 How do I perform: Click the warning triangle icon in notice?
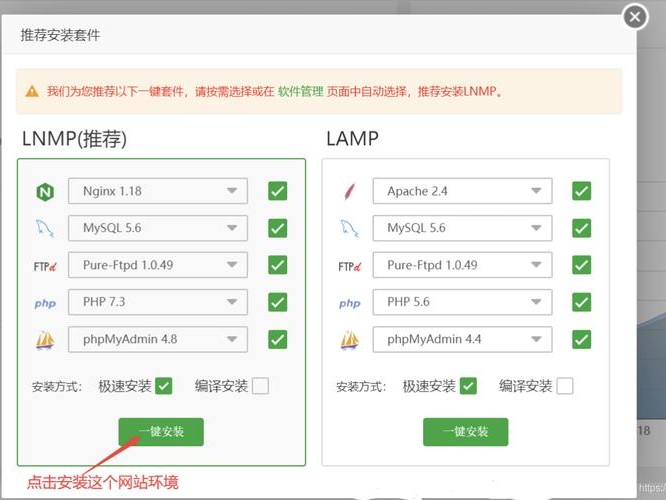[x=32, y=91]
